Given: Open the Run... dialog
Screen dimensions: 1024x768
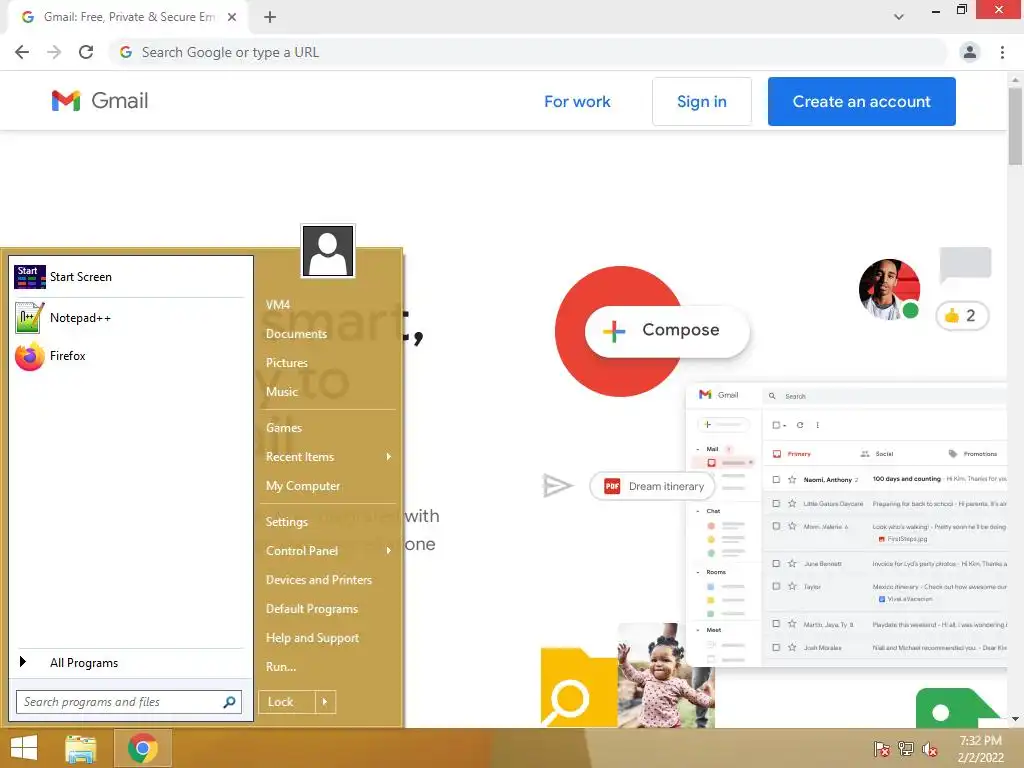Looking at the screenshot, I should (281, 667).
